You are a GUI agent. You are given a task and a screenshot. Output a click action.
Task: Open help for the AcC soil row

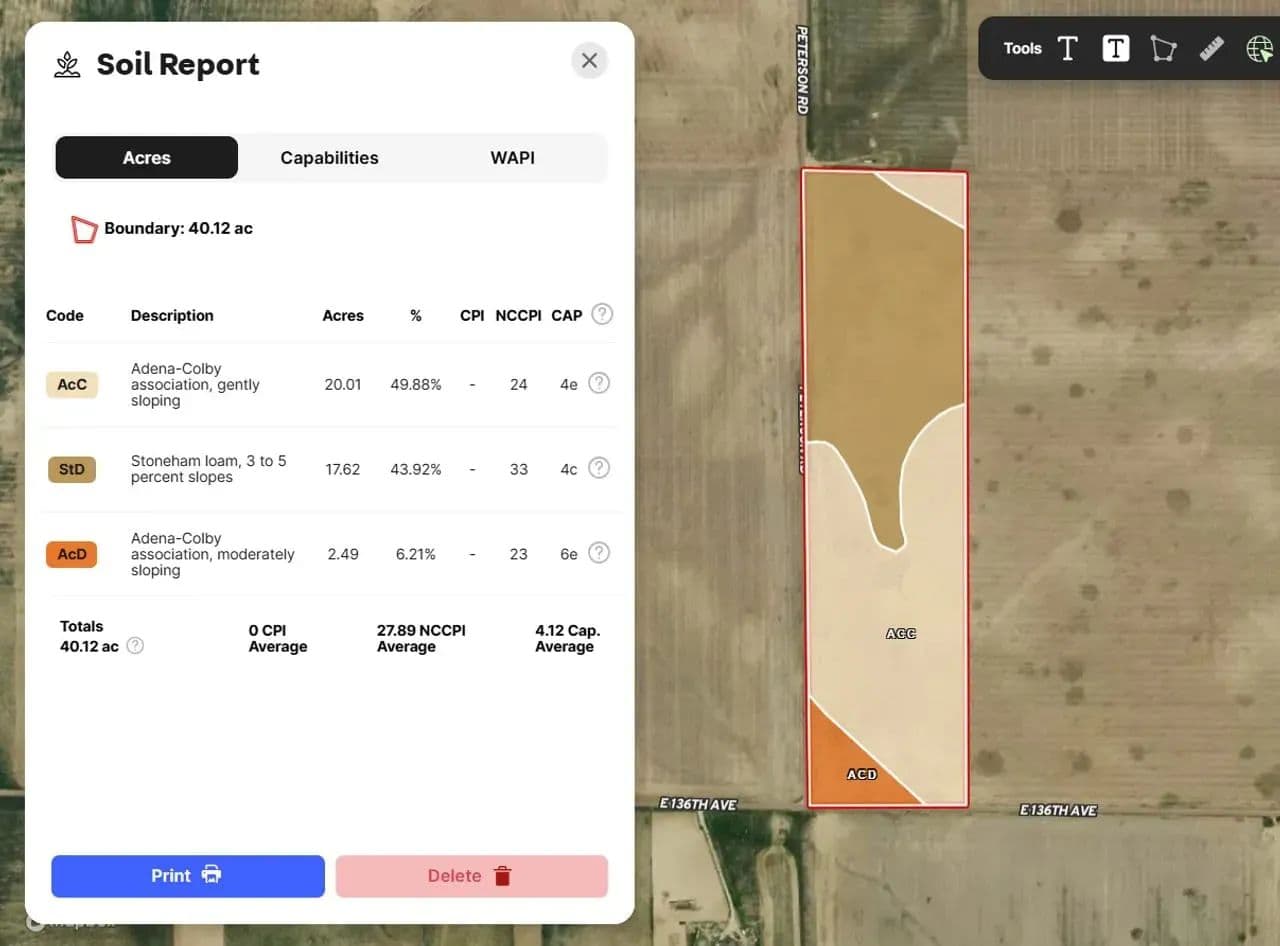[x=599, y=383]
